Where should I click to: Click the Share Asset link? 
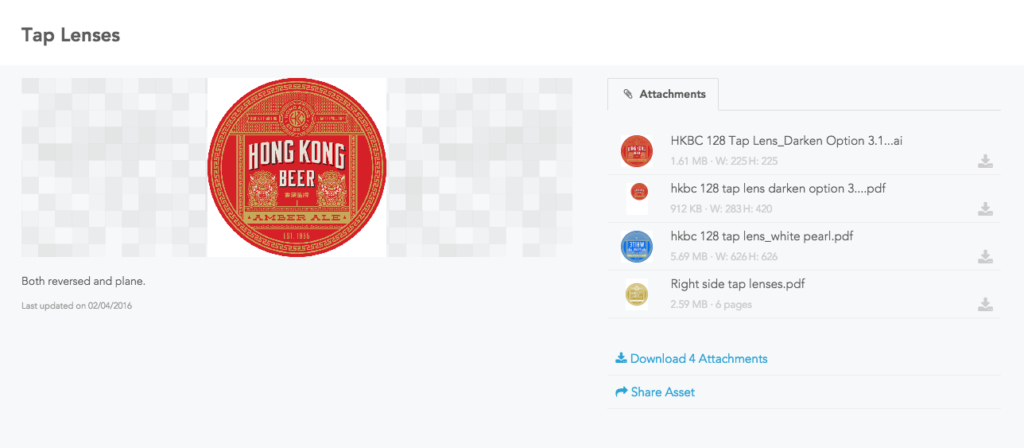[x=655, y=392]
